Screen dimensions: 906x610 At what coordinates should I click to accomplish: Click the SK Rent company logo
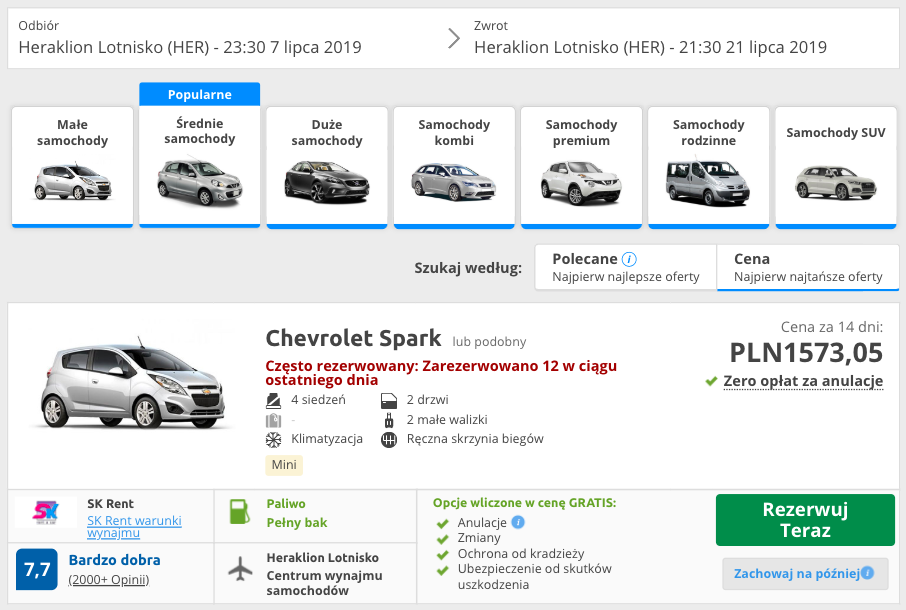point(46,512)
